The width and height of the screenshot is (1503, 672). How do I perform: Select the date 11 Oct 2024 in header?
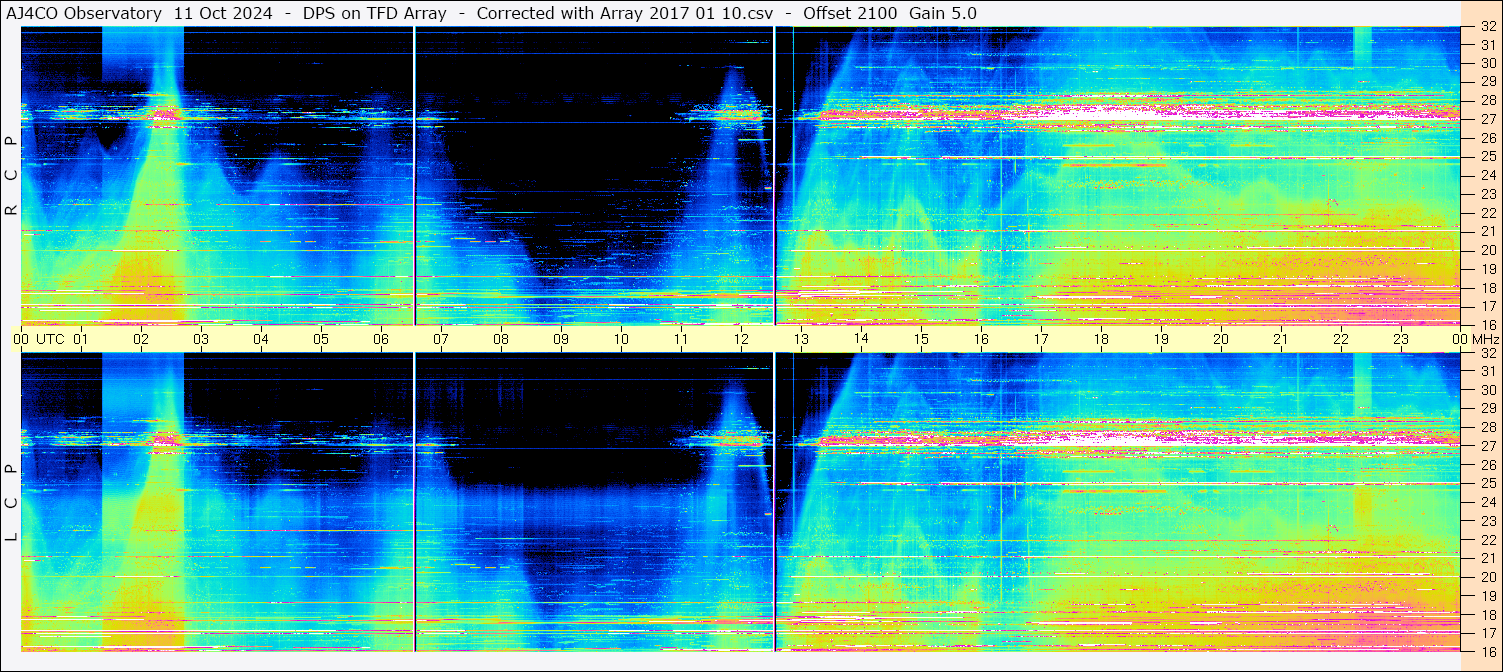click(x=221, y=13)
